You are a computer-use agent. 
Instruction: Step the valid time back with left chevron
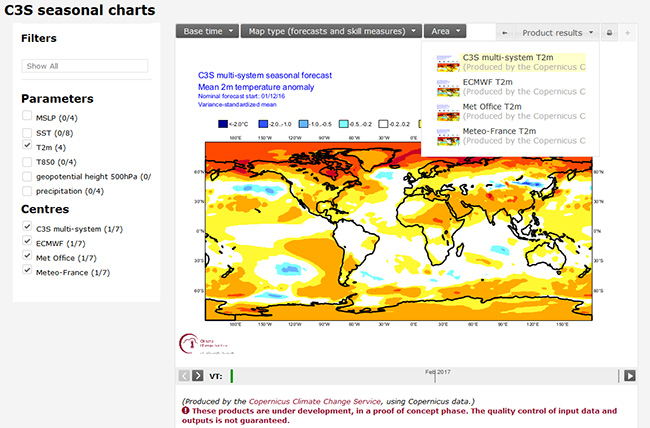point(184,376)
